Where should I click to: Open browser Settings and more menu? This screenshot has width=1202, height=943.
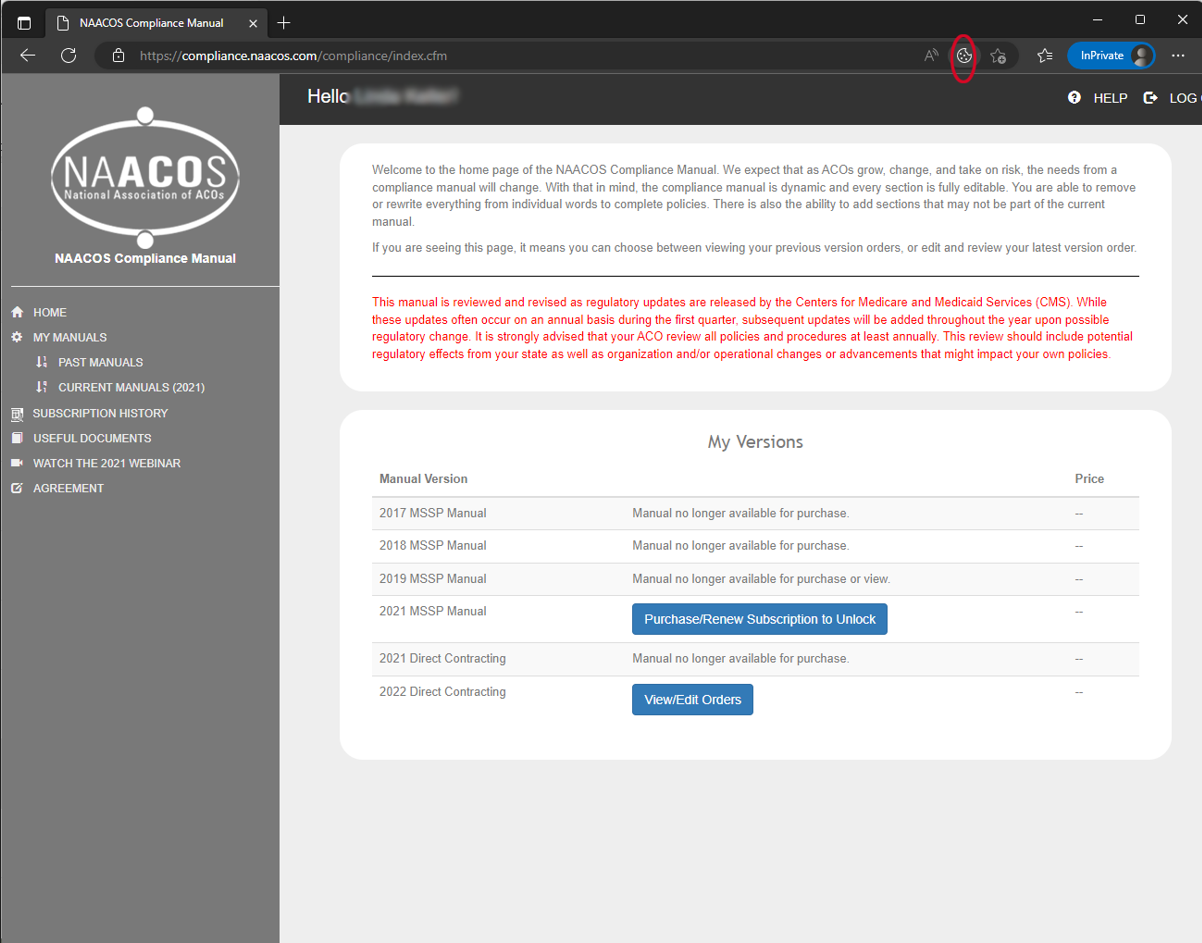pos(1177,56)
